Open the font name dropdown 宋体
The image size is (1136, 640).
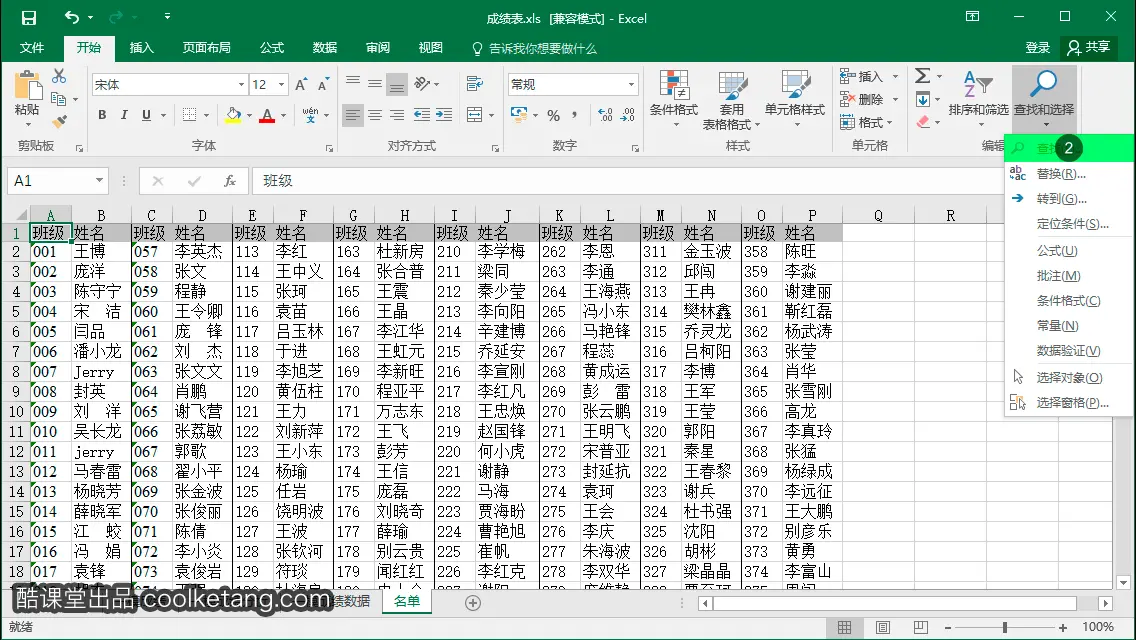coord(241,85)
